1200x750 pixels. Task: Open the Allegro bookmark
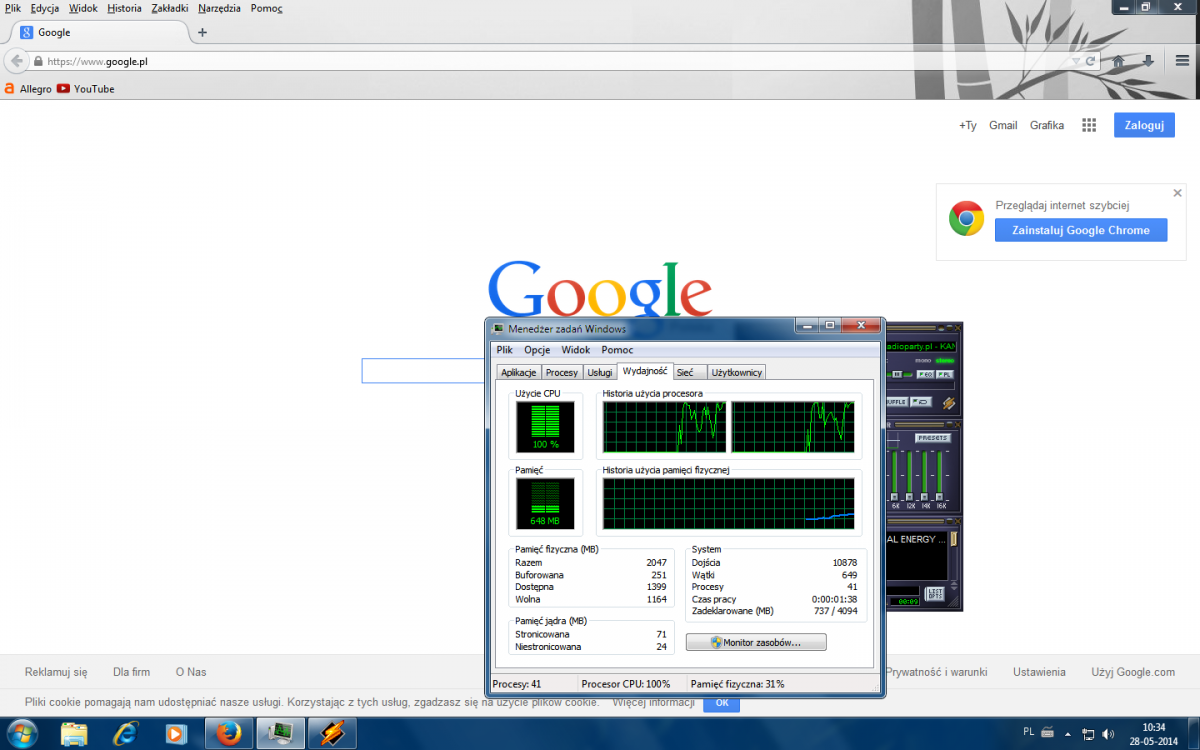click(27, 89)
